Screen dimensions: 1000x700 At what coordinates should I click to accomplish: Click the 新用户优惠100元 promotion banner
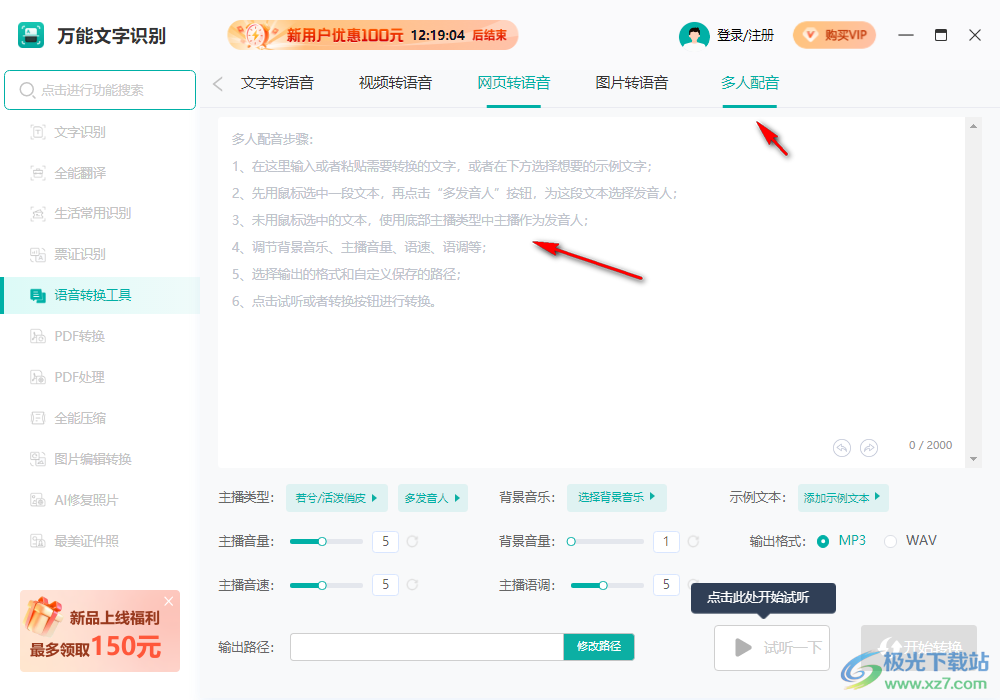tap(372, 35)
